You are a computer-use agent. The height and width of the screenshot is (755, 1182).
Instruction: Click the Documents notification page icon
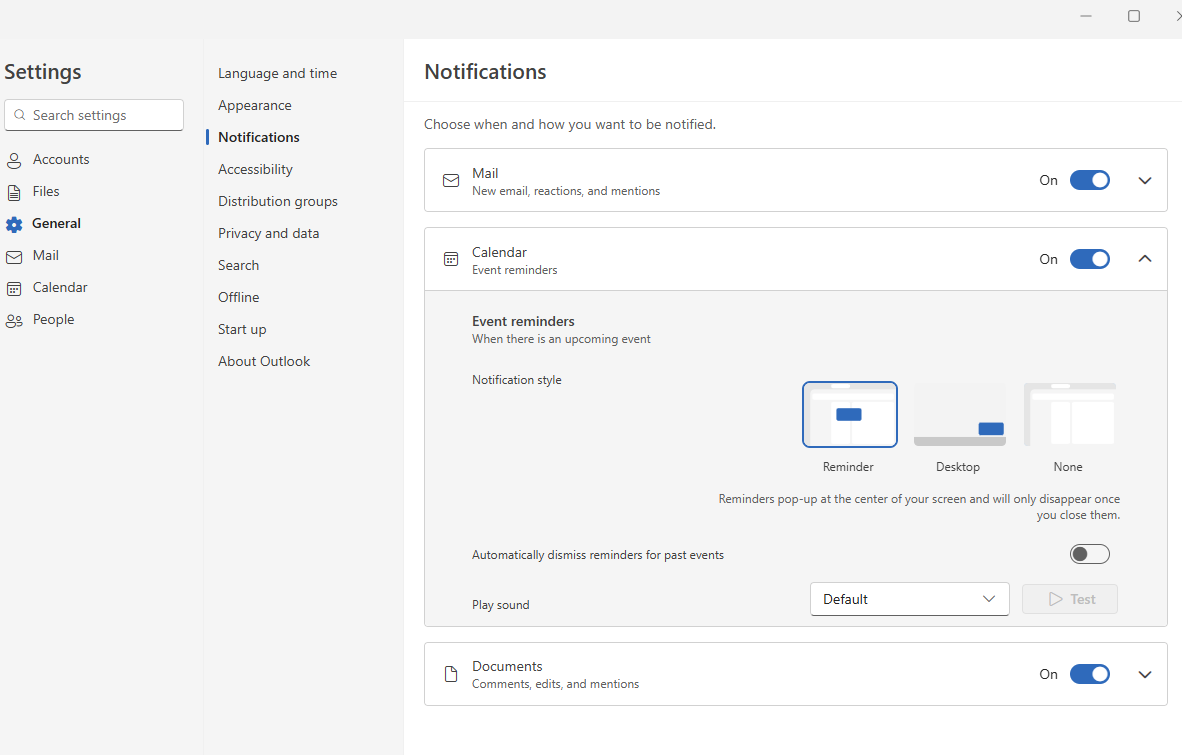(450, 674)
